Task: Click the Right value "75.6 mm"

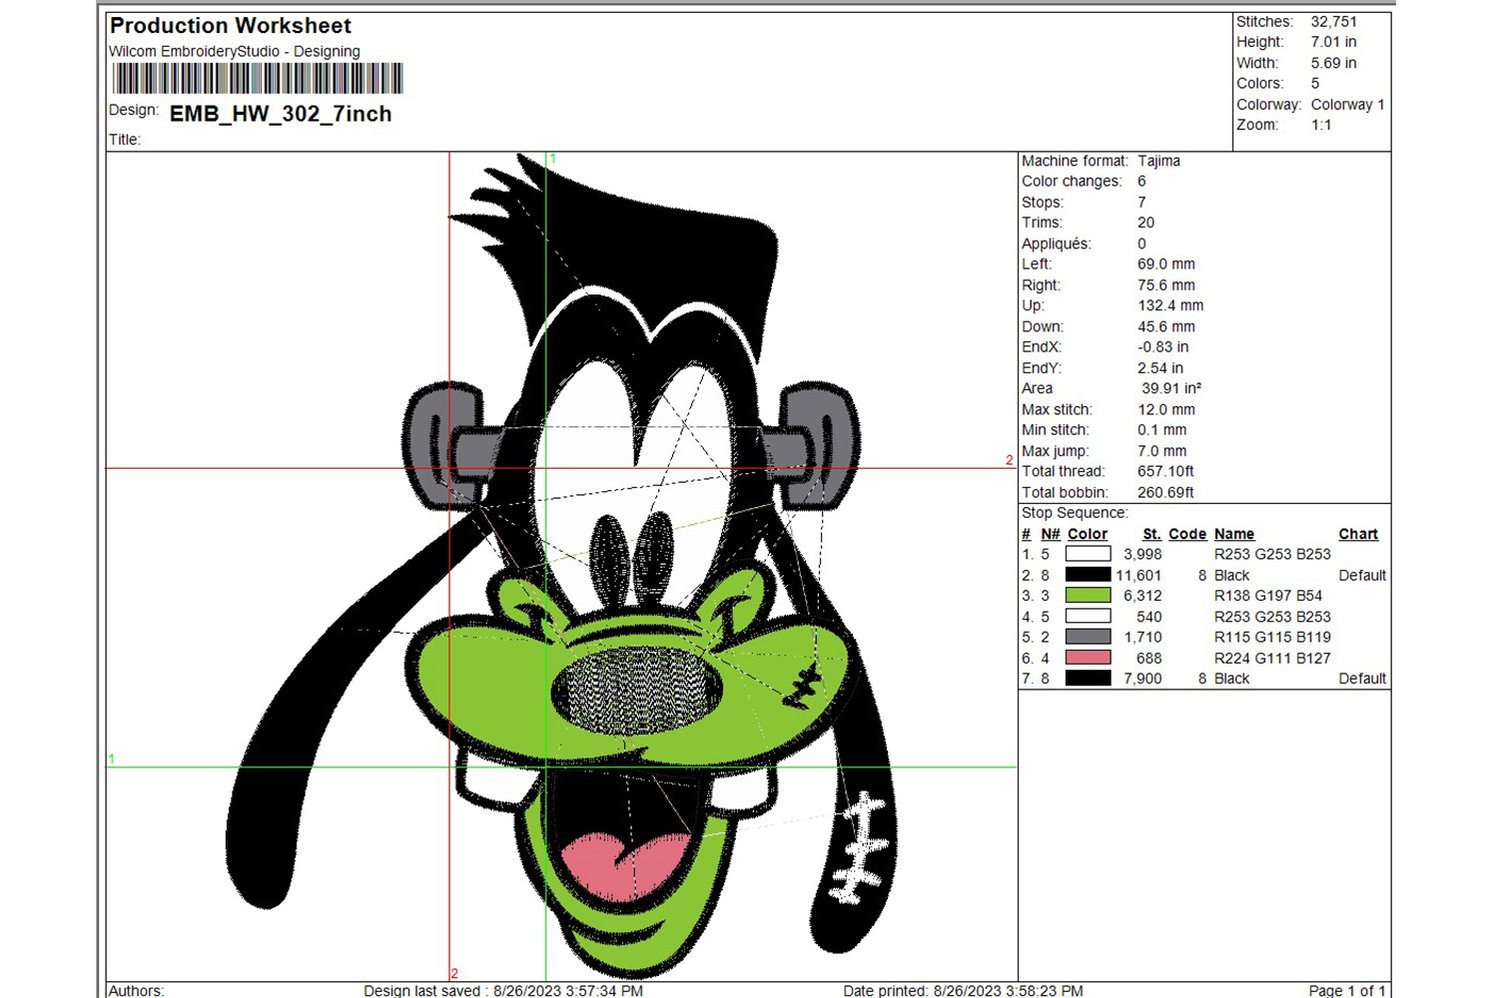Action: [x=1167, y=285]
